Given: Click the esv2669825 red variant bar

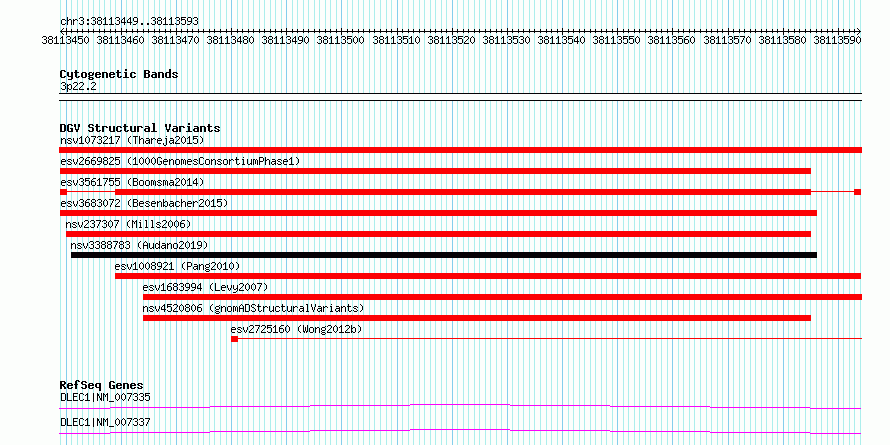Looking at the screenshot, I should pos(435,171).
